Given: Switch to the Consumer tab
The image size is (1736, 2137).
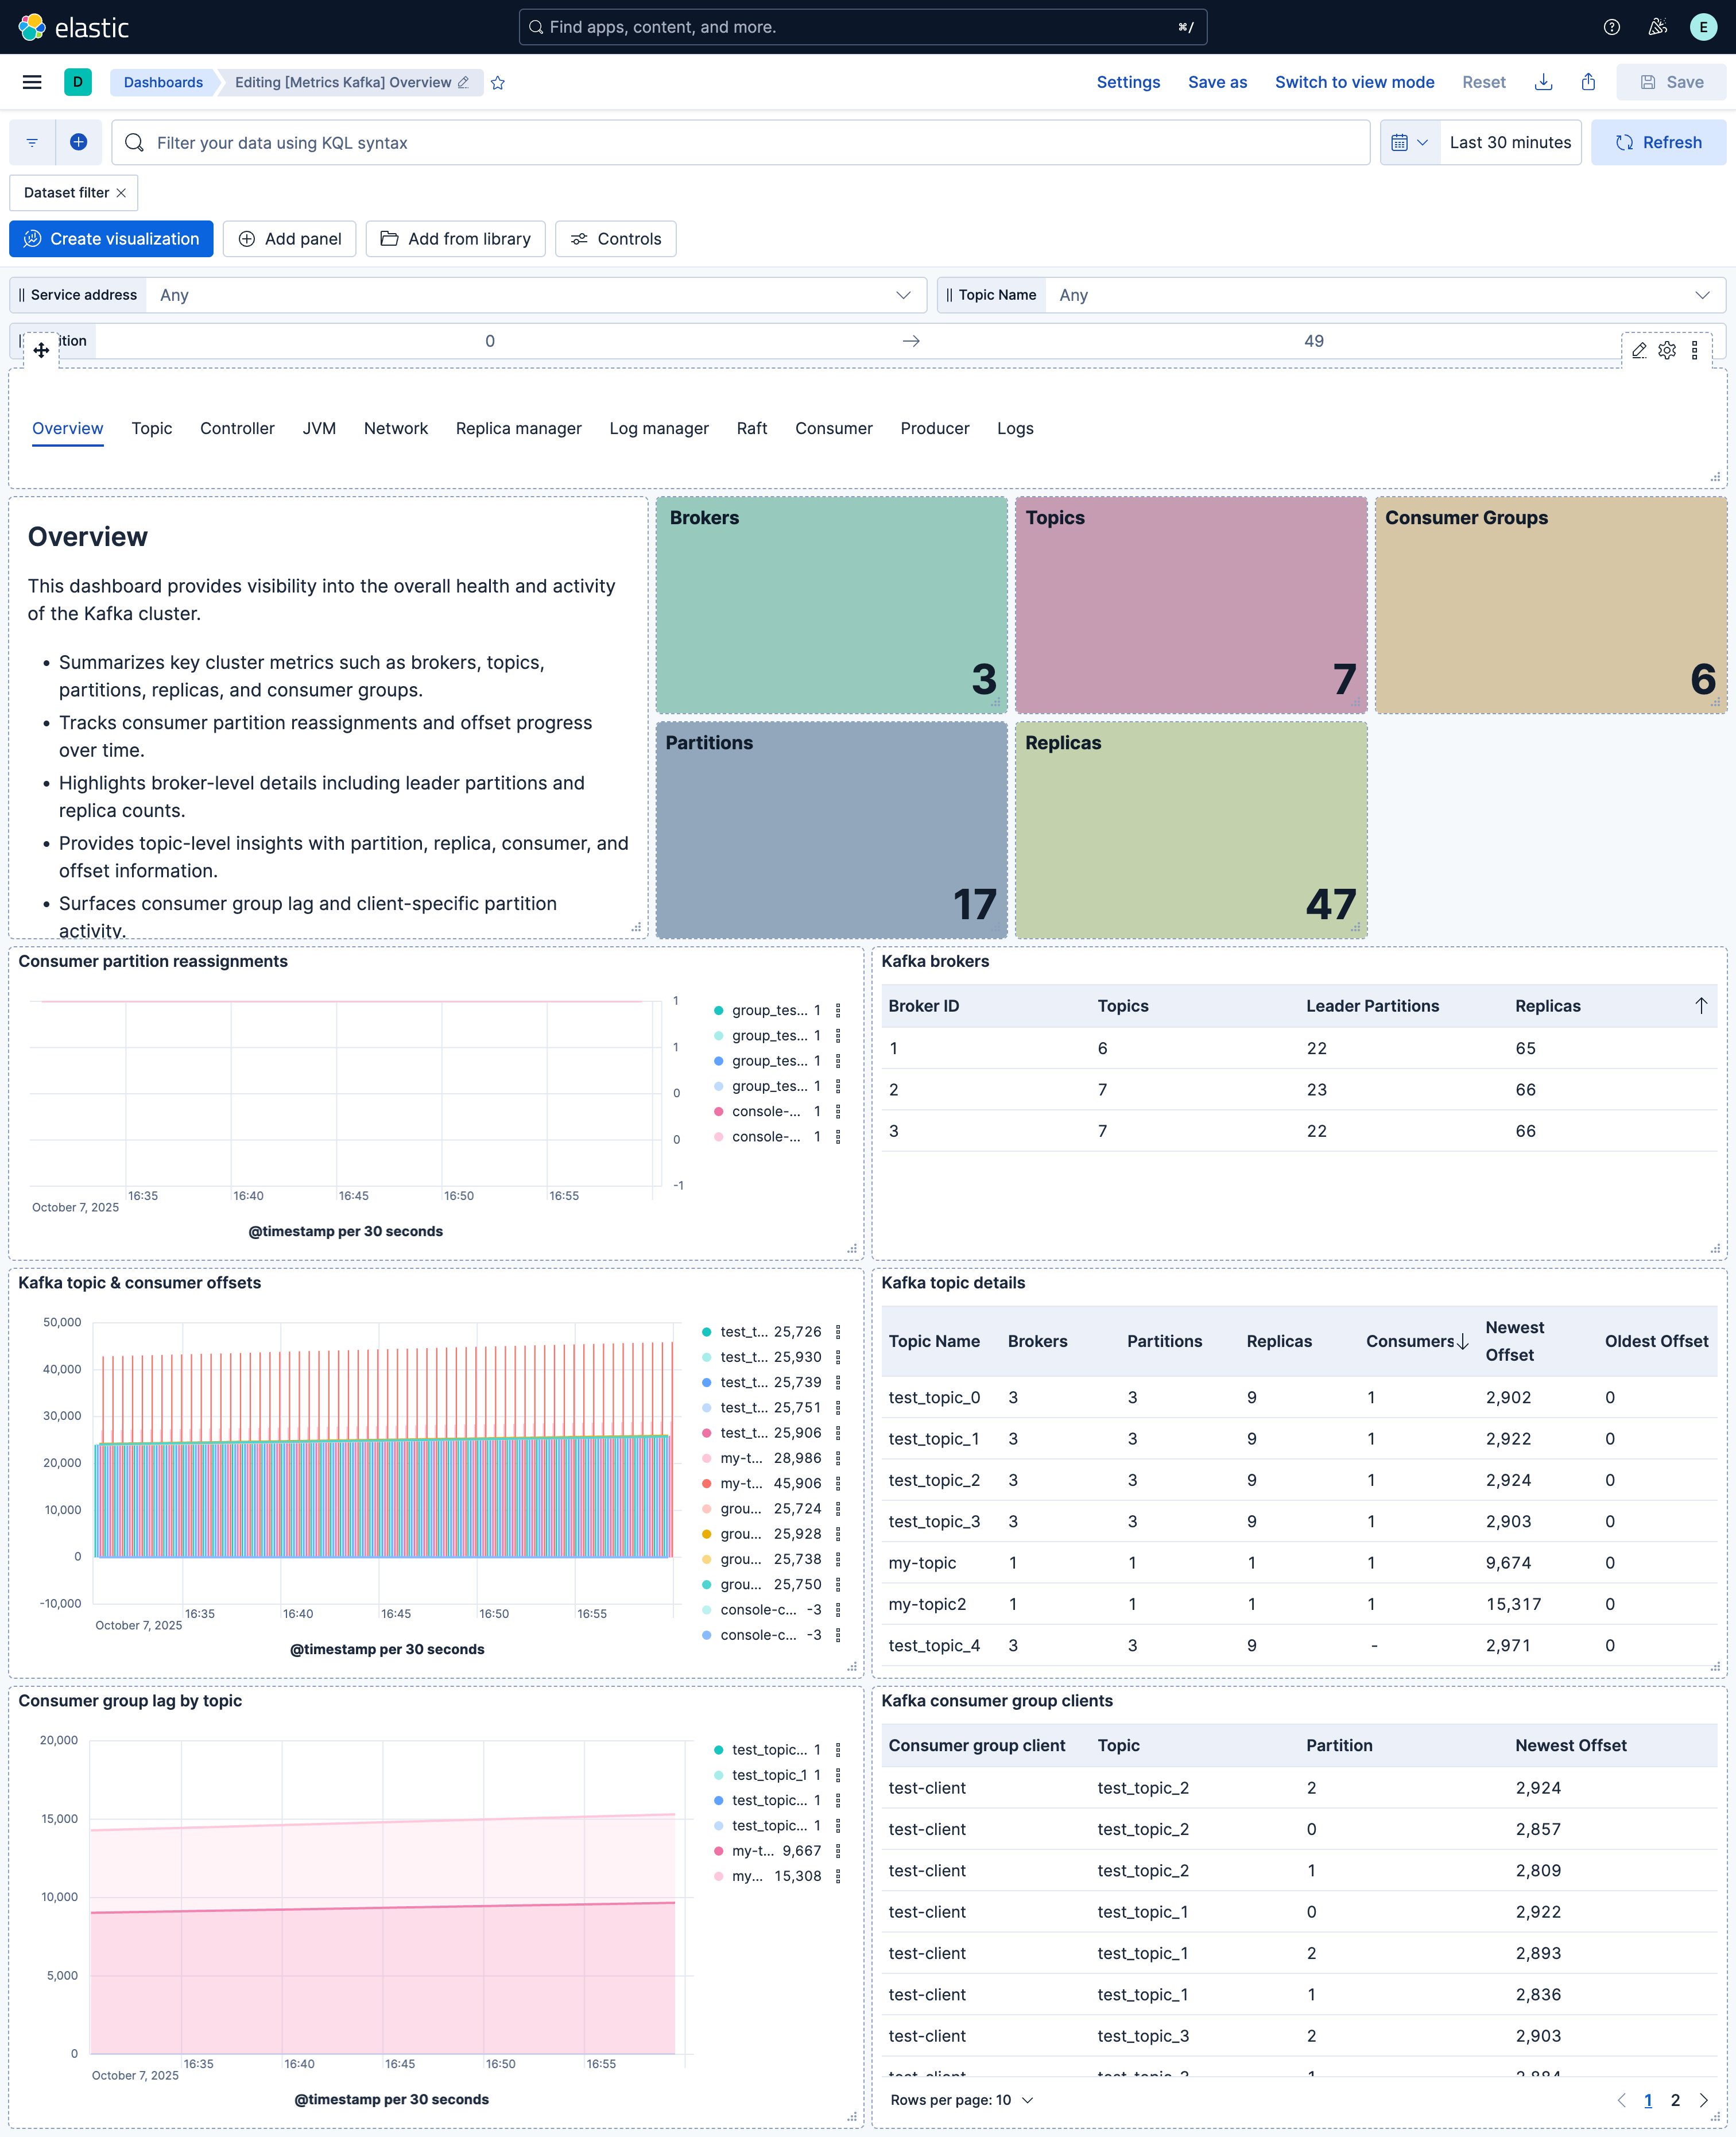Looking at the screenshot, I should click(834, 428).
